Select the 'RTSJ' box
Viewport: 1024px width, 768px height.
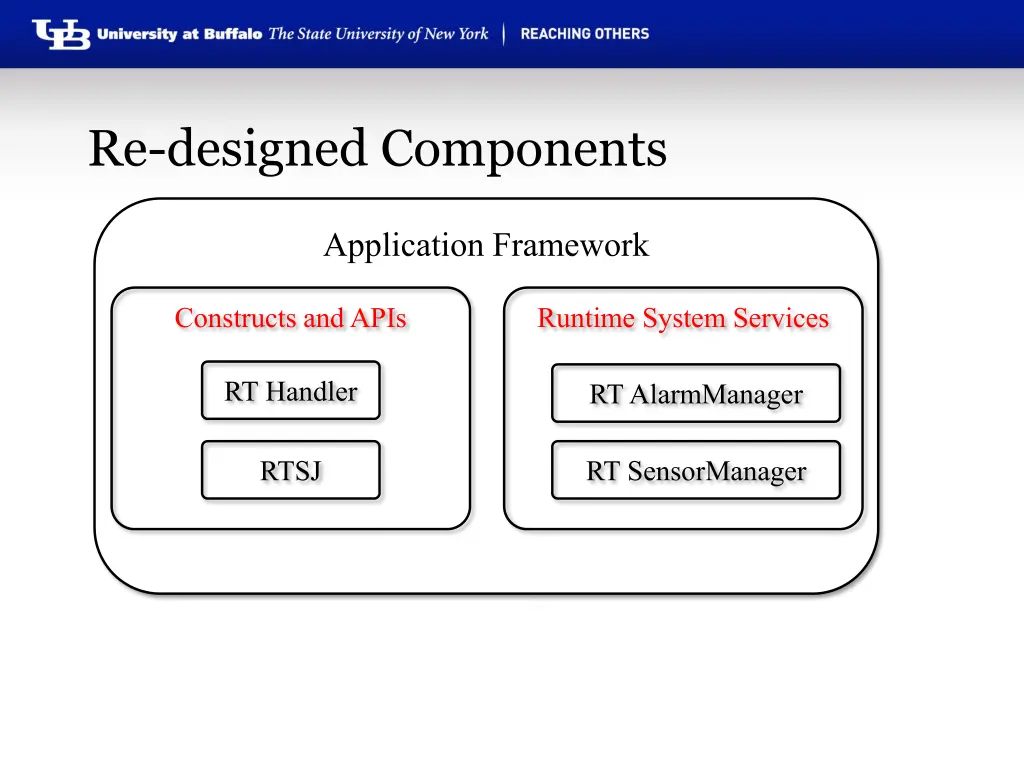[291, 470]
